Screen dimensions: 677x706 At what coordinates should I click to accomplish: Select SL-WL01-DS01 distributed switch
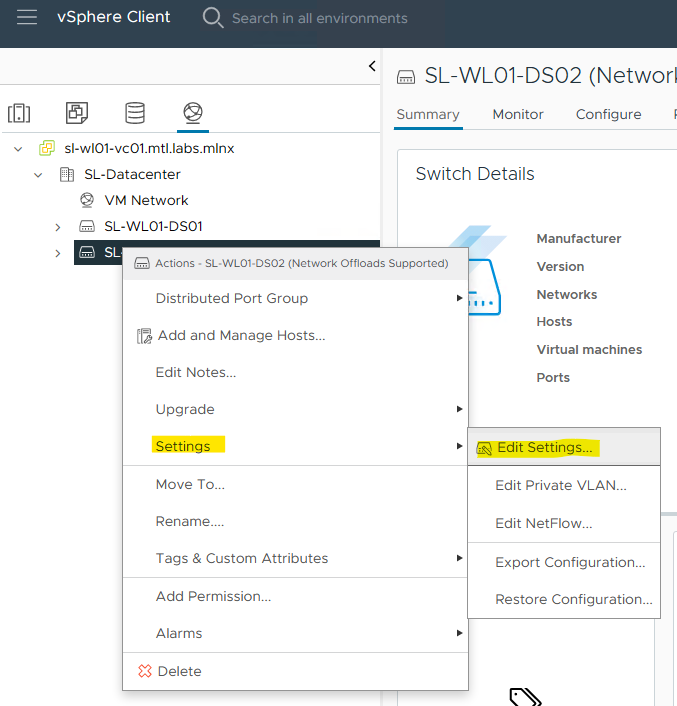[x=153, y=226]
